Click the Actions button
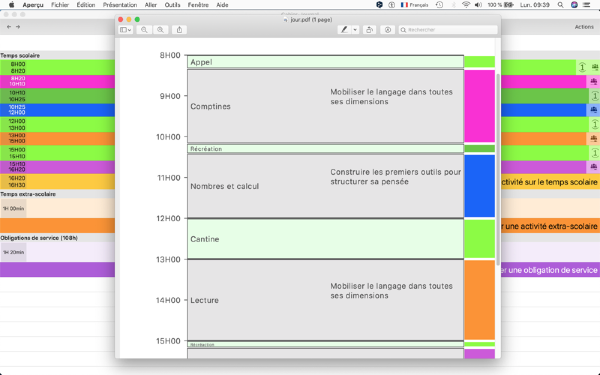Viewport: 600px width, 375px height. pyautogui.click(x=584, y=27)
